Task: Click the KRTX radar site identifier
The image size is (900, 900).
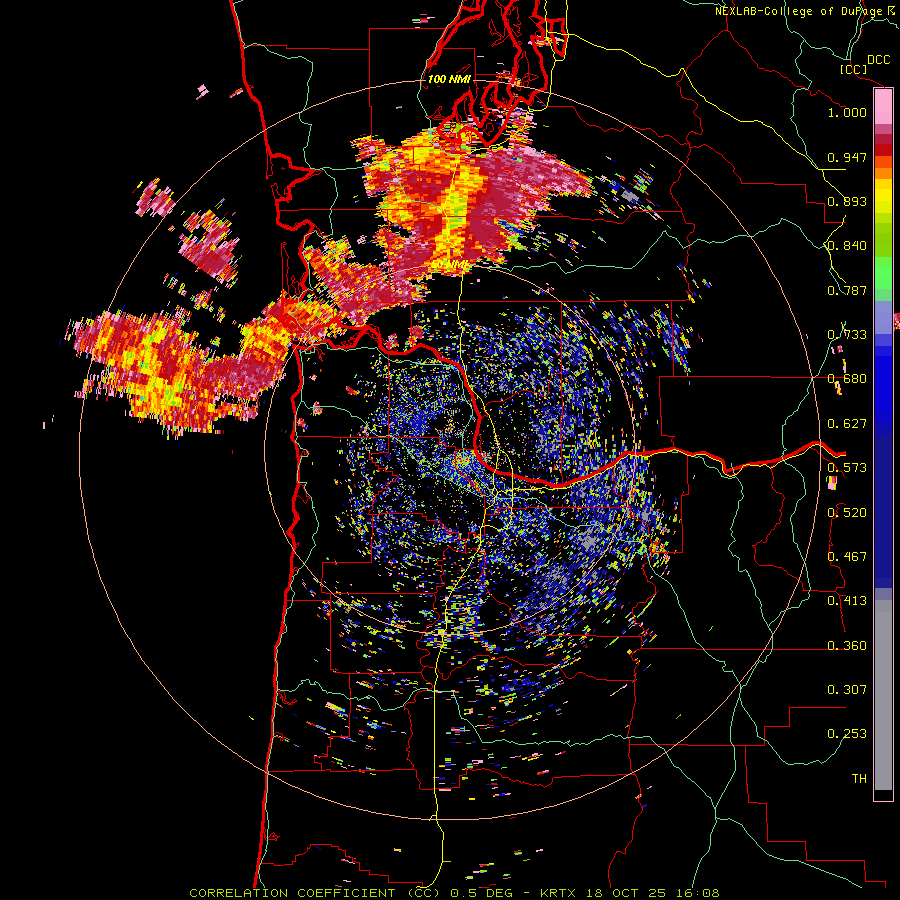Action: click(559, 893)
